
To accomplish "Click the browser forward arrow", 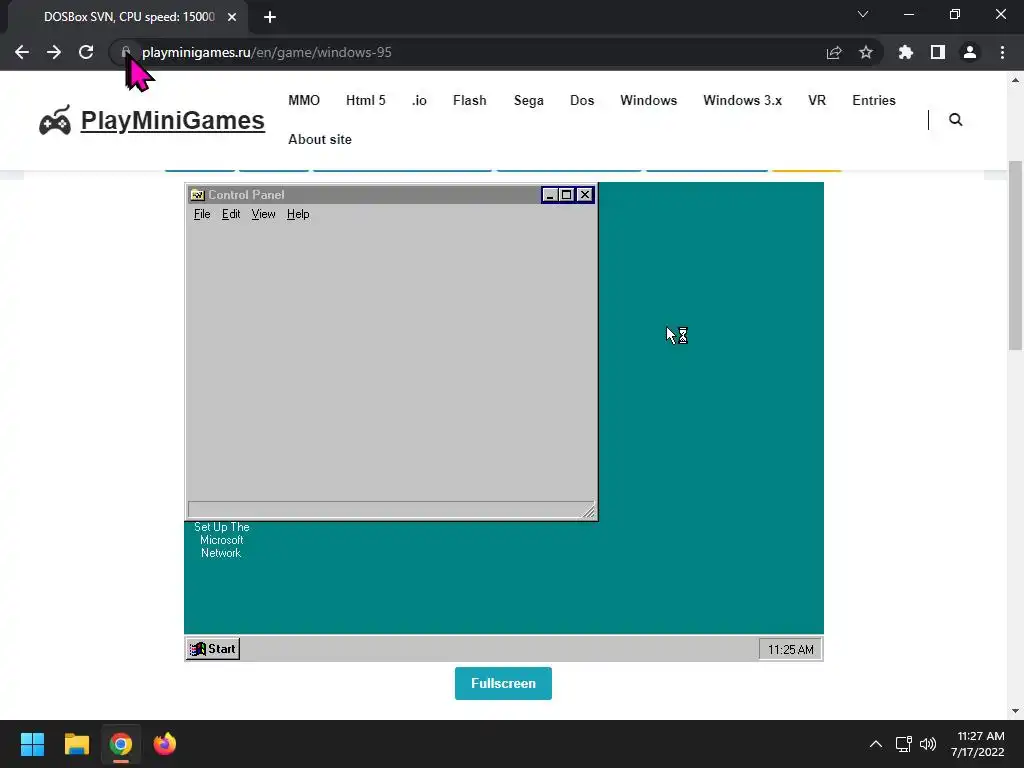I will point(54,52).
